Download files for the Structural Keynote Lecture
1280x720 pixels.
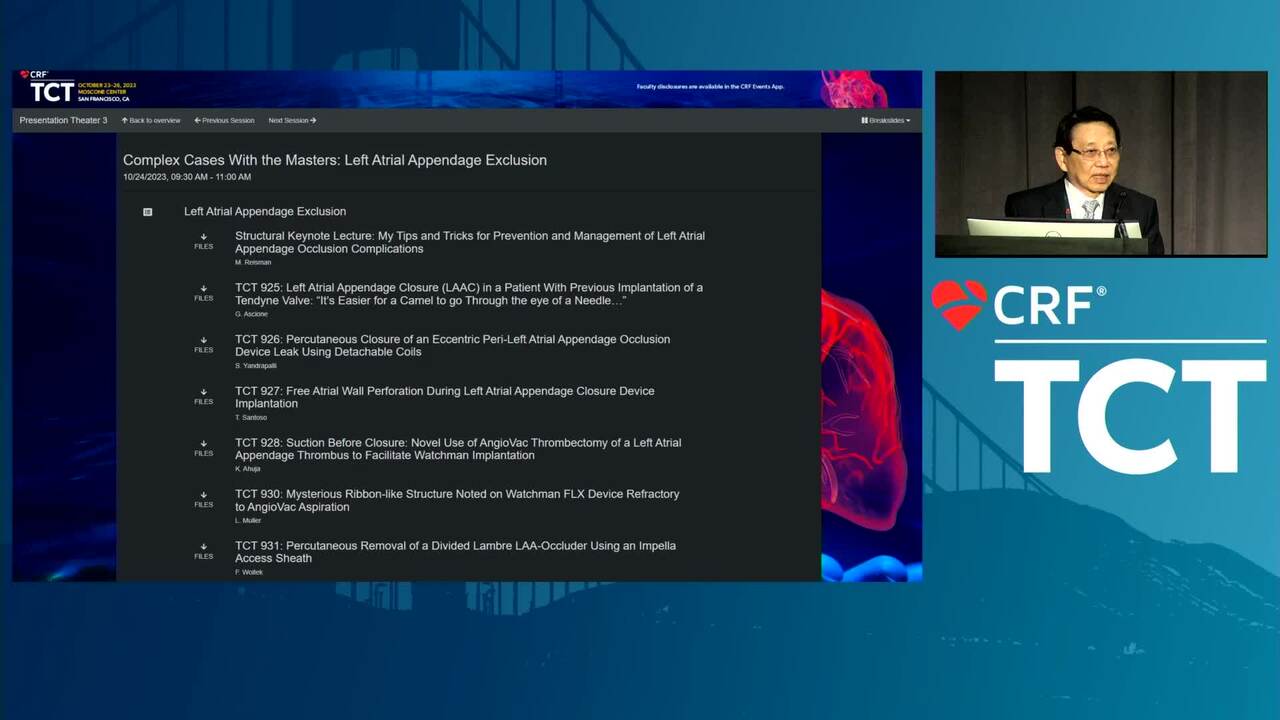(203, 241)
